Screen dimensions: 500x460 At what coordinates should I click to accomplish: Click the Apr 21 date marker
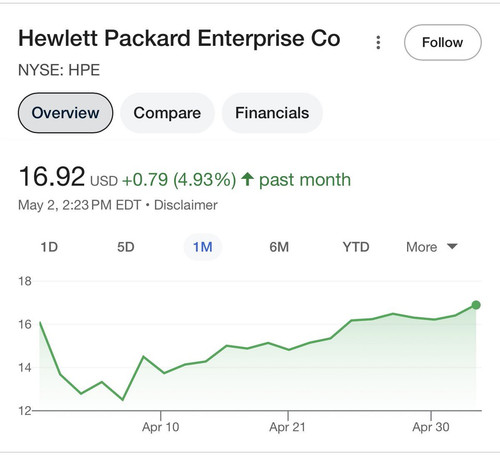(x=287, y=427)
